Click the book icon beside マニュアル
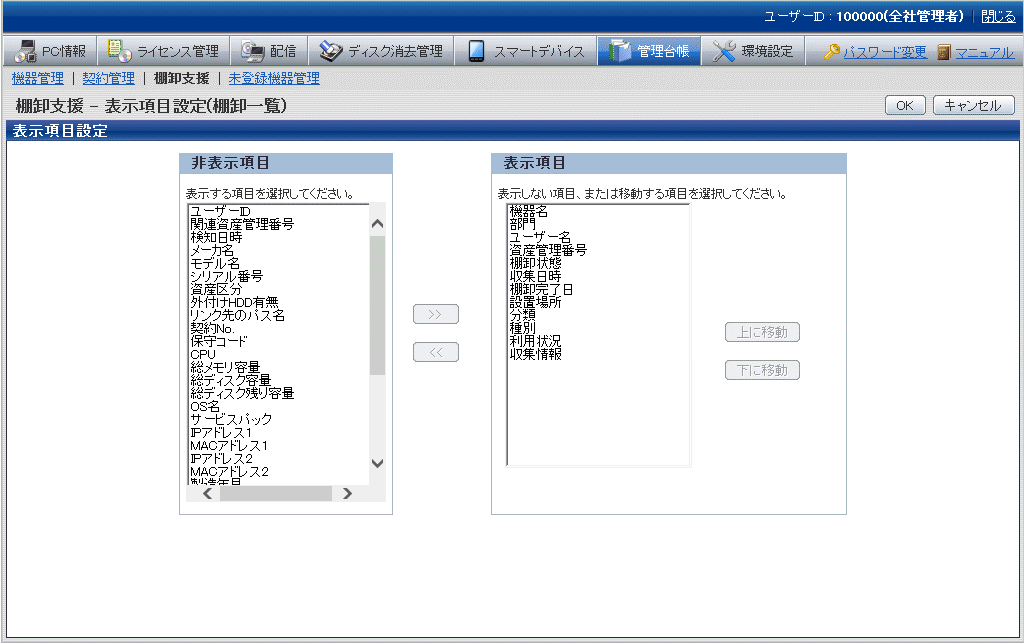This screenshot has height=644, width=1024. tap(943, 52)
